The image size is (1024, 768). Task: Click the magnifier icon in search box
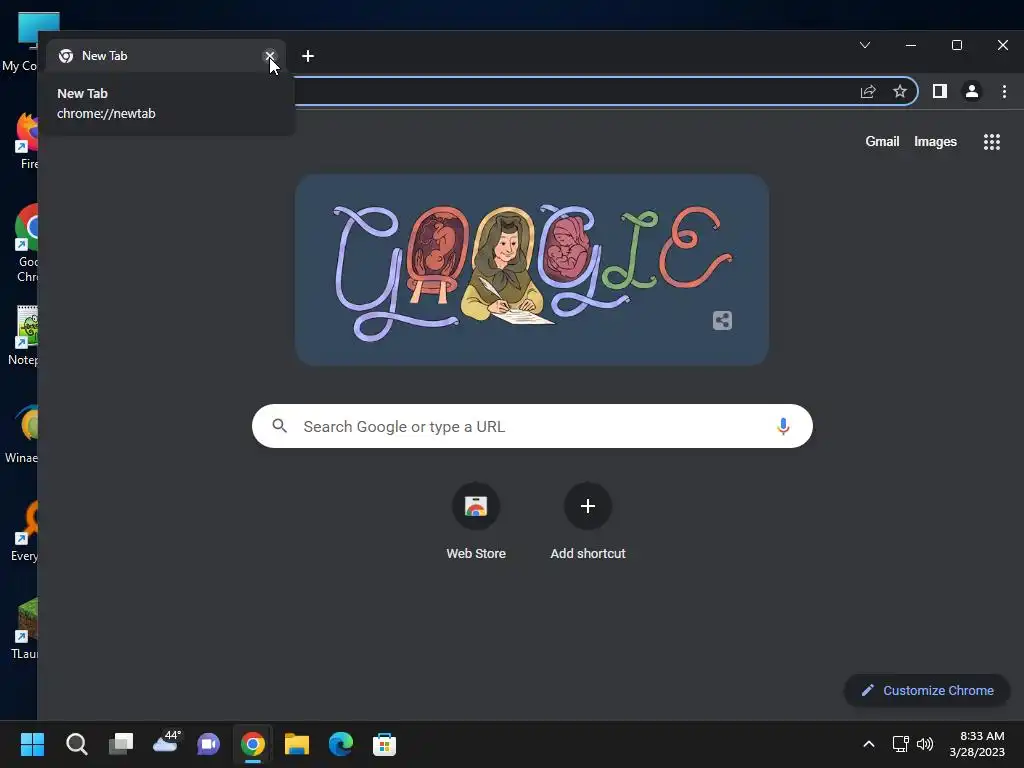pyautogui.click(x=280, y=426)
